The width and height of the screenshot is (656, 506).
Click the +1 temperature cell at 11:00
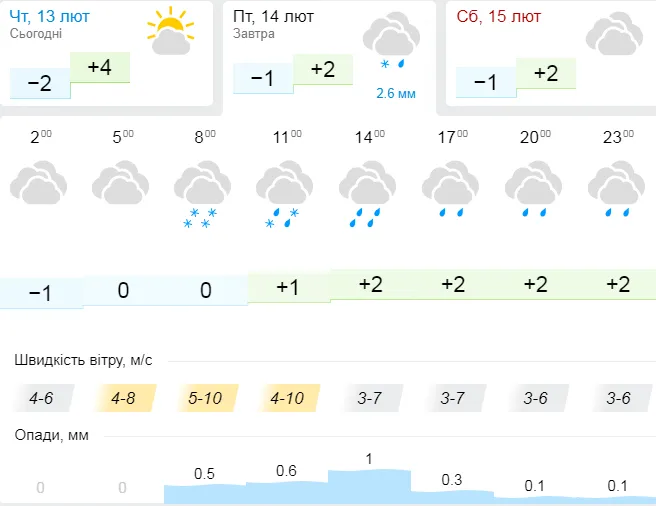[x=289, y=288]
